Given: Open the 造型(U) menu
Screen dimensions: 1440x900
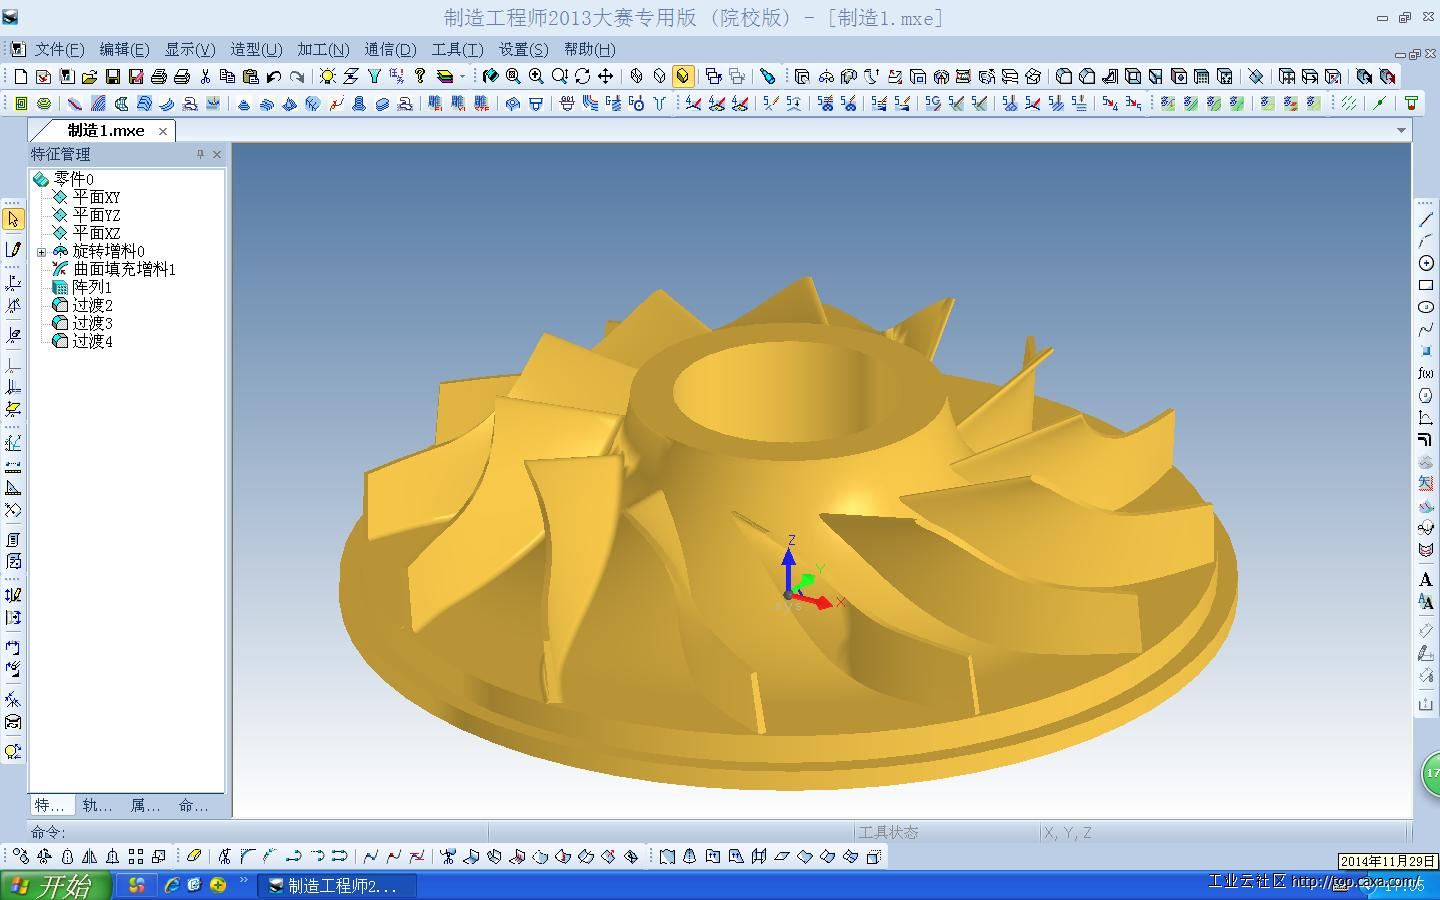Looking at the screenshot, I should [256, 49].
